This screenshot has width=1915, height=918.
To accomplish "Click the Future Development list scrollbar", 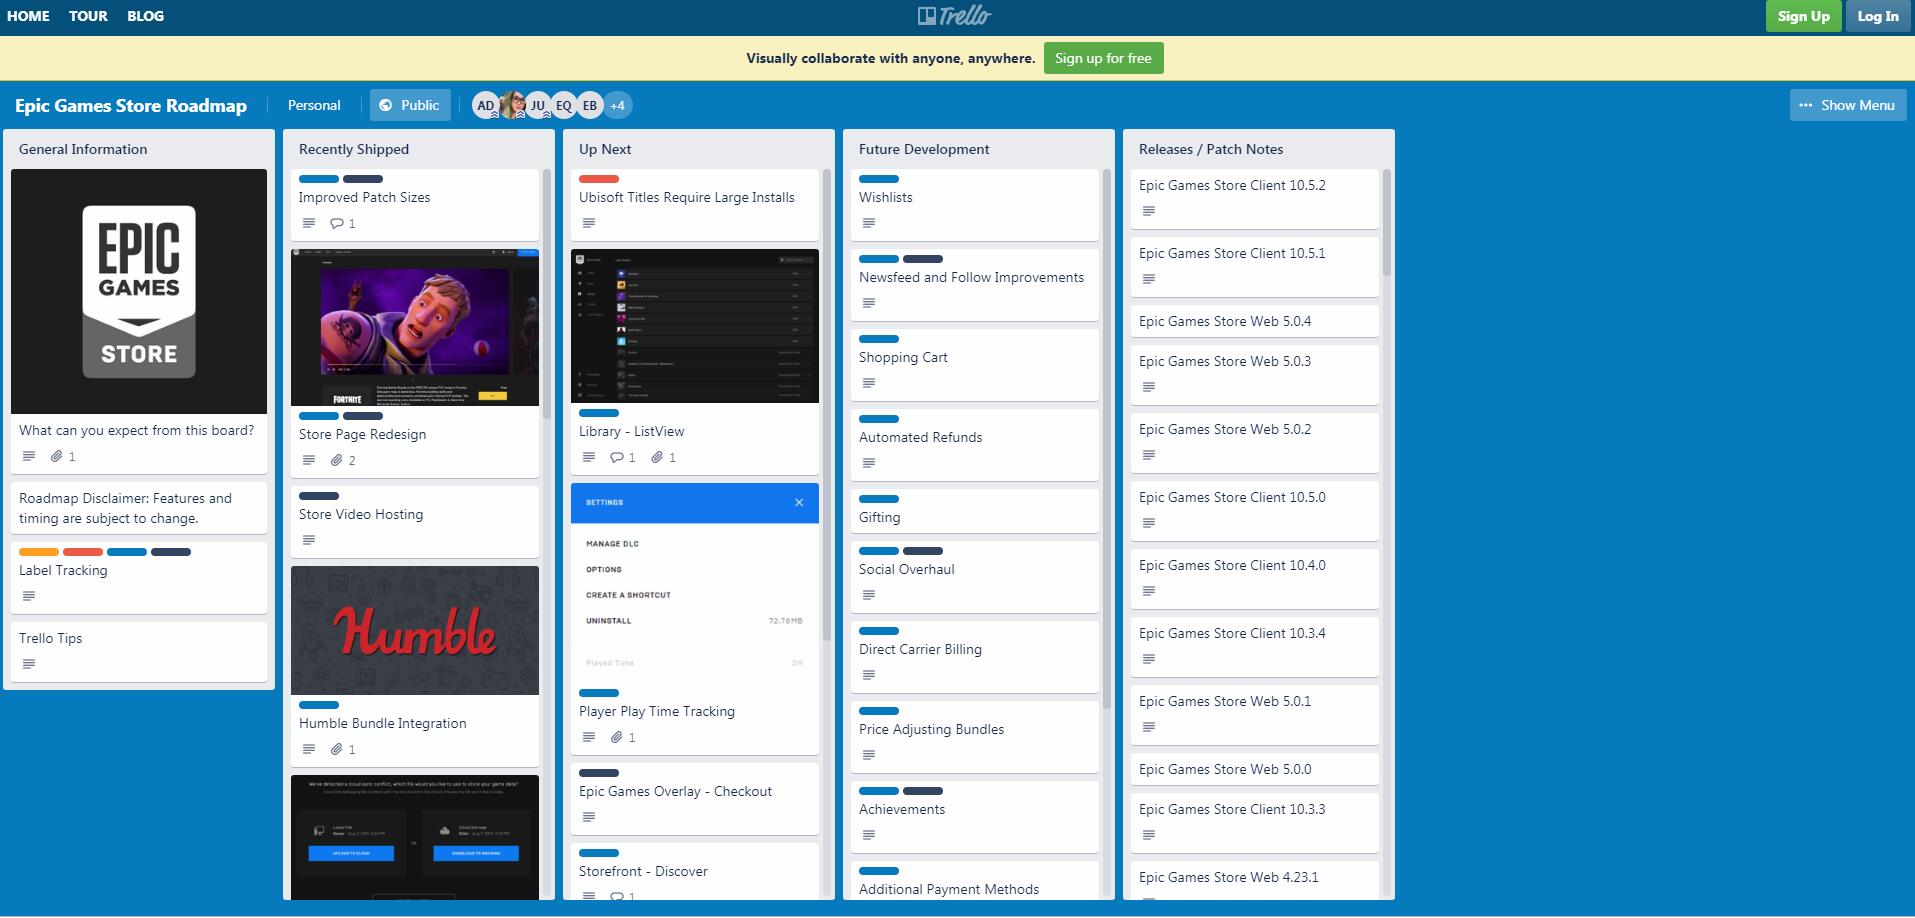I will [1107, 440].
